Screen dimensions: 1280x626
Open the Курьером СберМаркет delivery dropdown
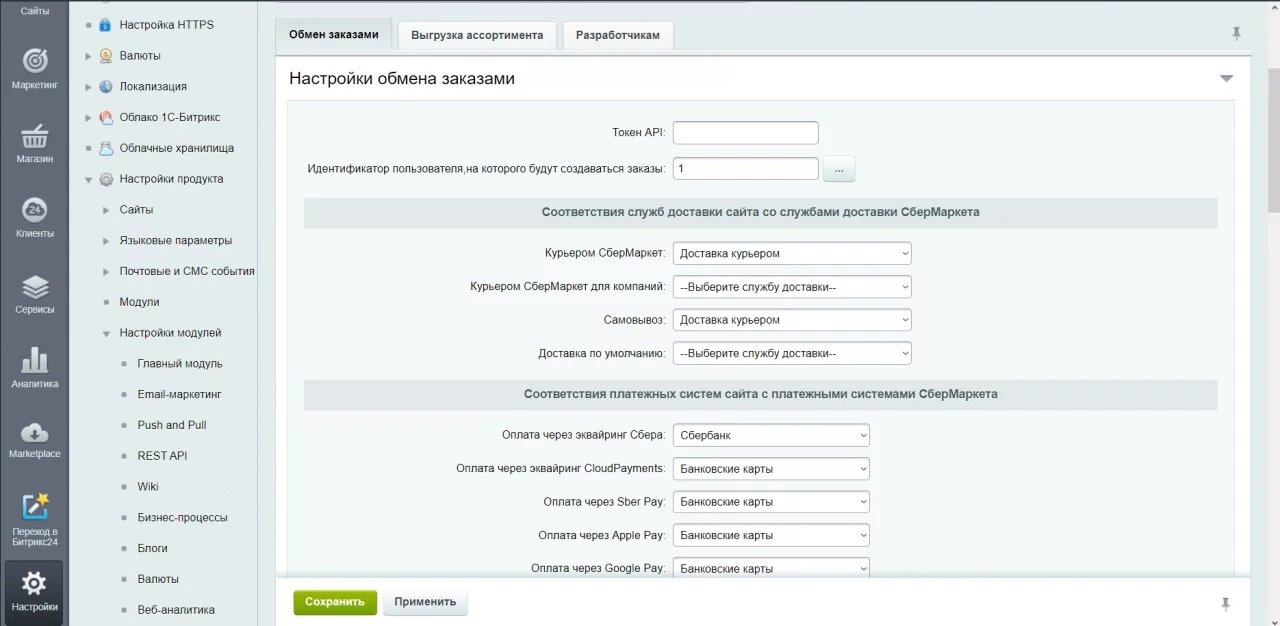792,254
